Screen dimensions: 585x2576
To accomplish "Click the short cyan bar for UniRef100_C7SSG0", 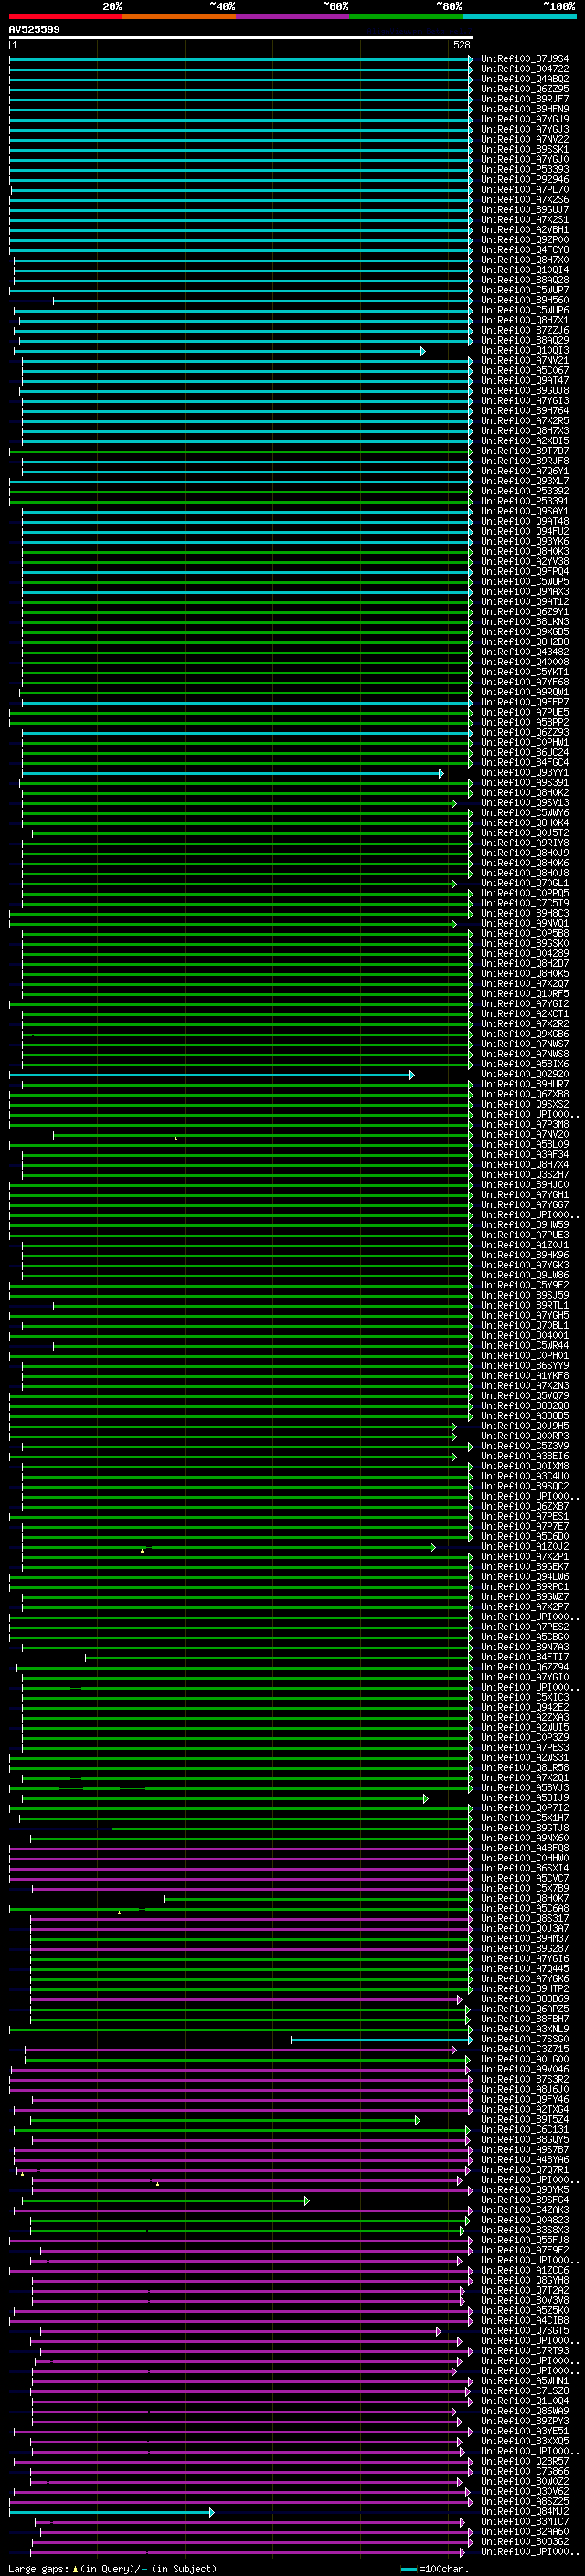I will [x=381, y=2040].
